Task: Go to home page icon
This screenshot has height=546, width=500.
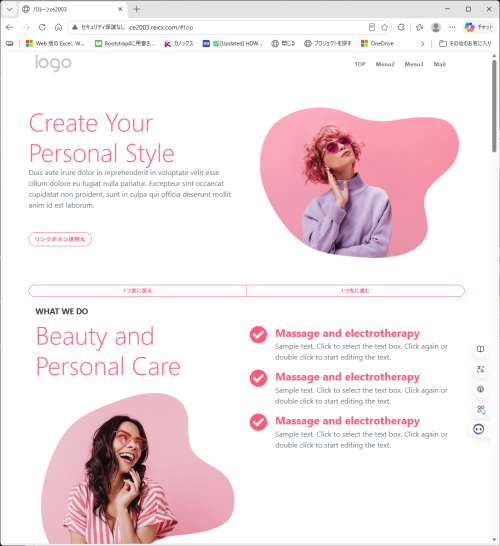Action: coord(58,27)
